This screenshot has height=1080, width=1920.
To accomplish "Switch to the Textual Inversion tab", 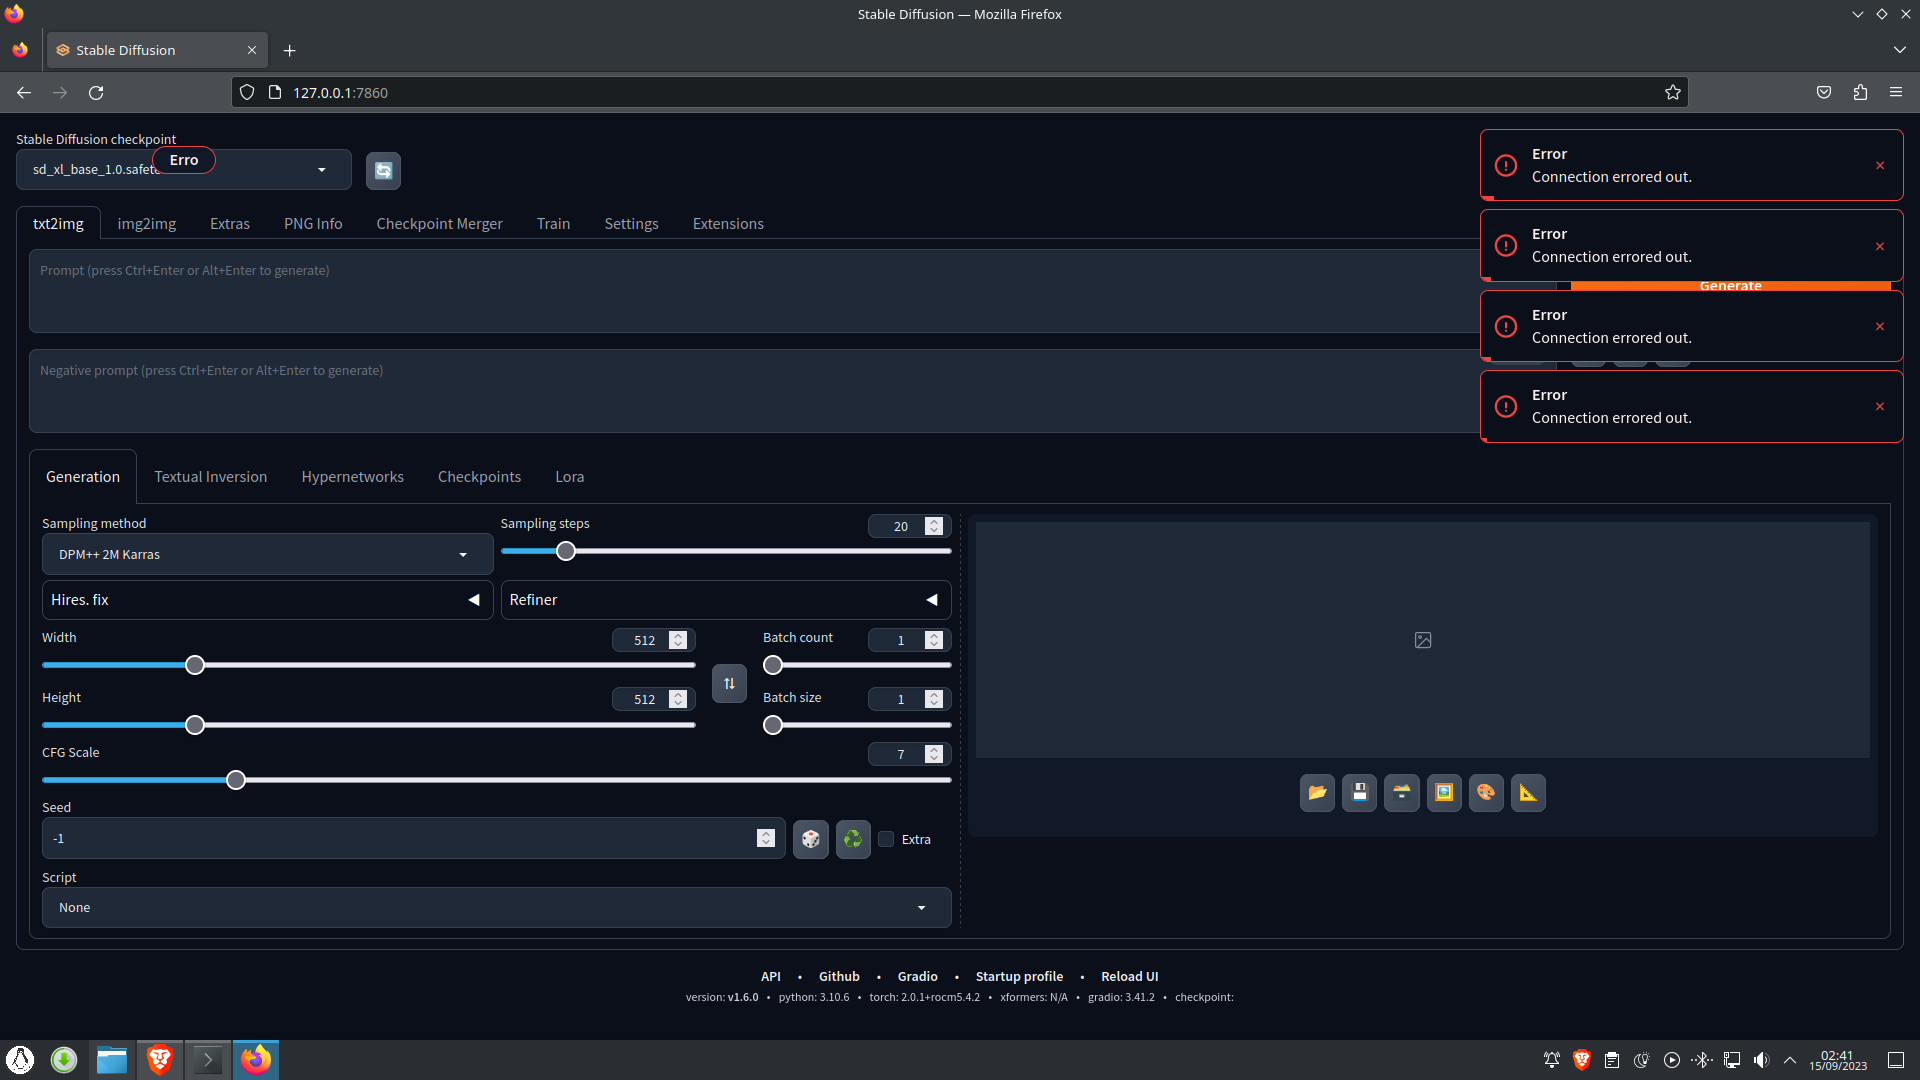I will 210,476.
